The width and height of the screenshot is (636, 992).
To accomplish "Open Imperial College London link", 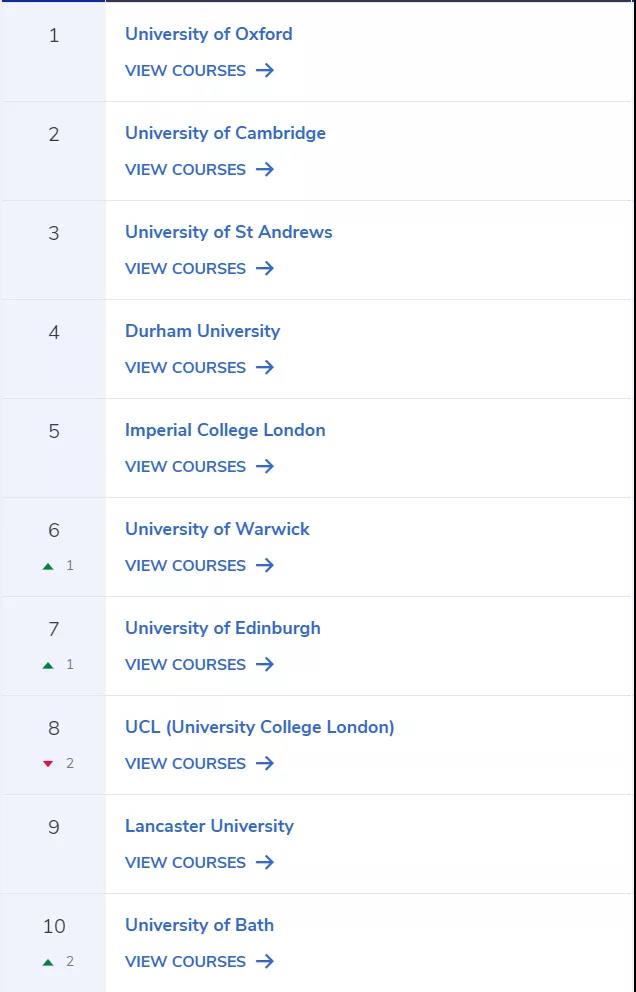I will pyautogui.click(x=225, y=430).
